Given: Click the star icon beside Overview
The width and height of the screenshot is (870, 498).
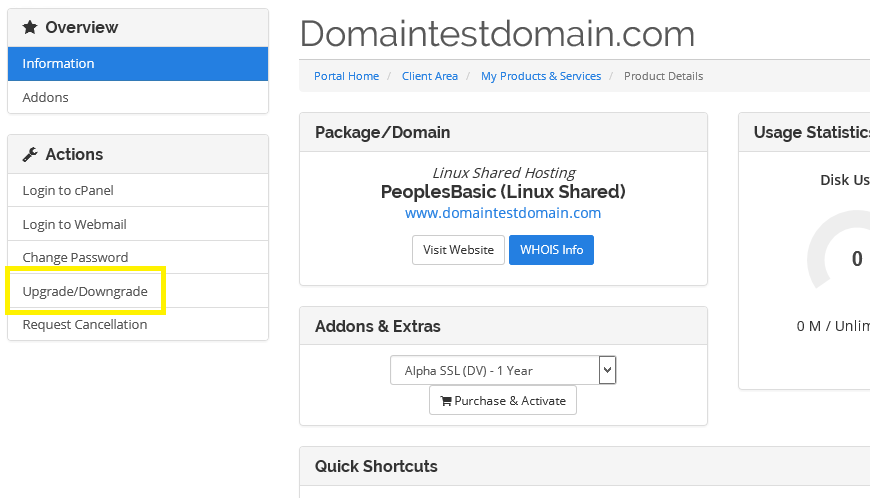Looking at the screenshot, I should [x=30, y=27].
